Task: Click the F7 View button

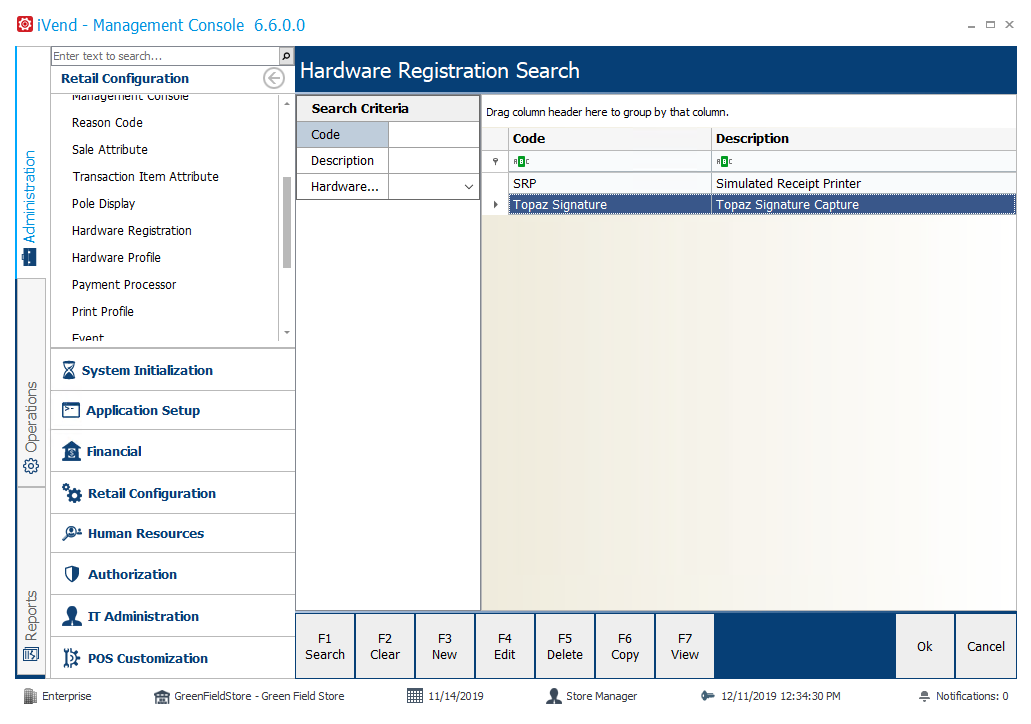Action: [x=684, y=646]
